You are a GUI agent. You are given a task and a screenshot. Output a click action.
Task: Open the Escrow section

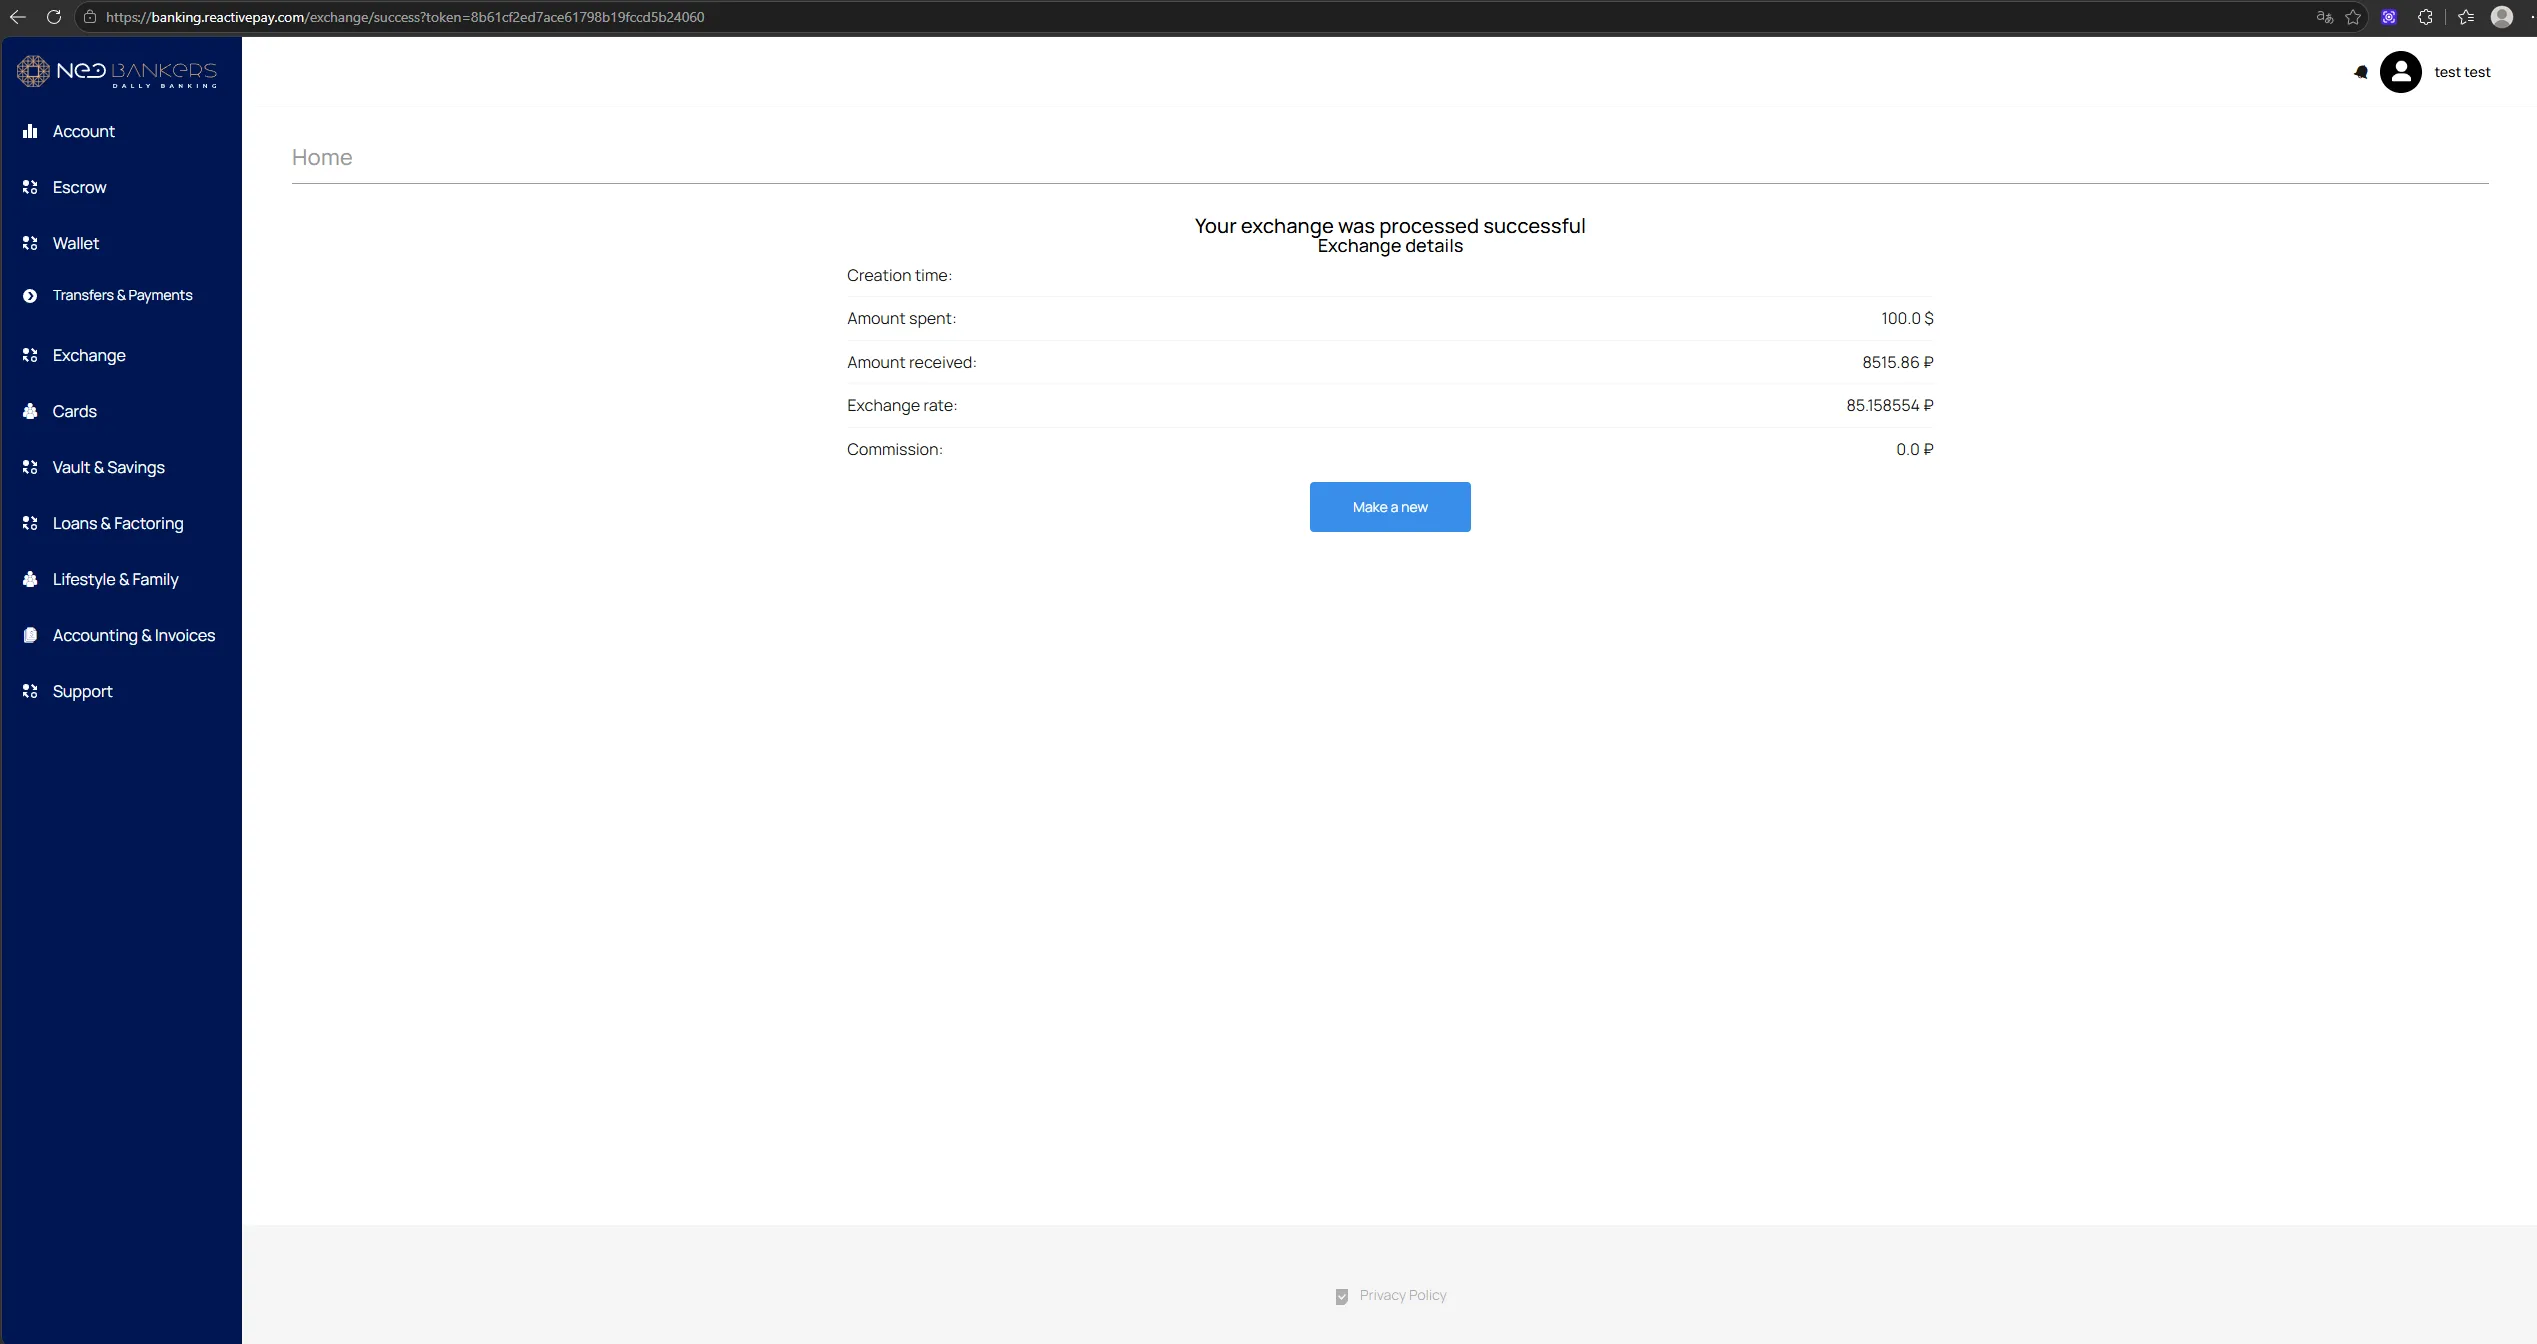(79, 187)
